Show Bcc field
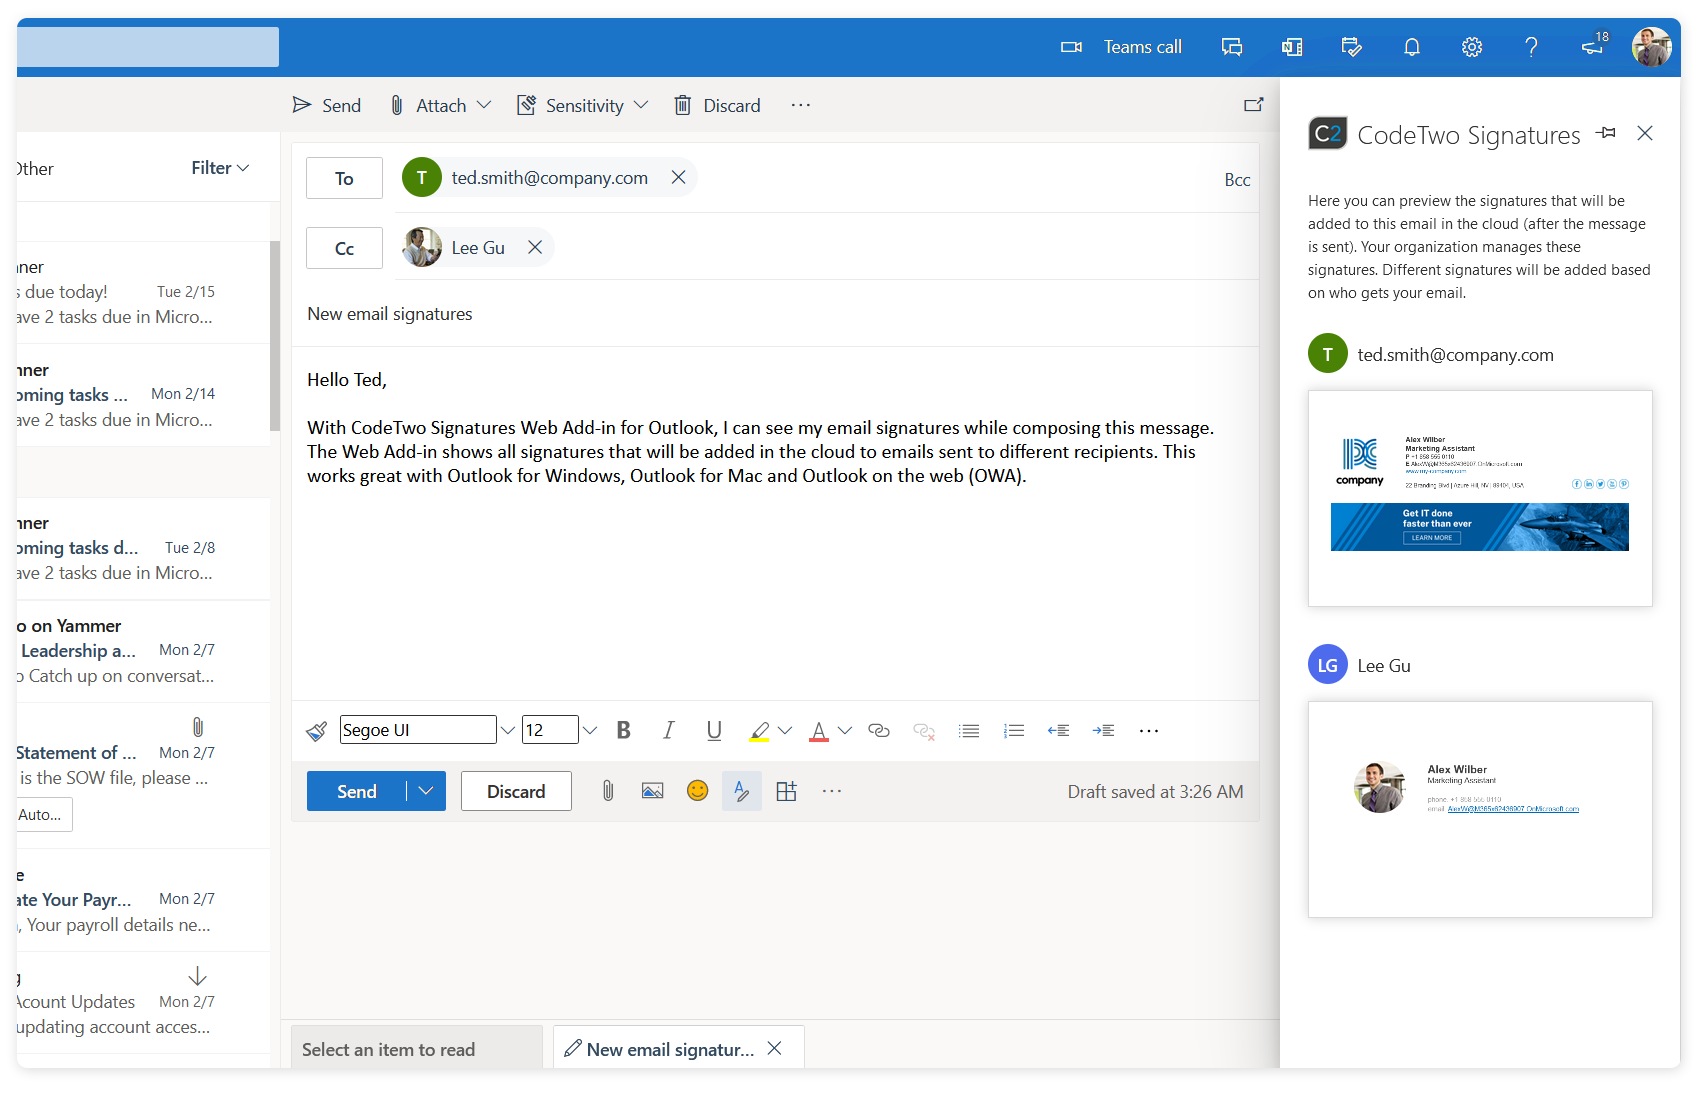Image resolution: width=1700 pixels, height=1100 pixels. coord(1237,180)
